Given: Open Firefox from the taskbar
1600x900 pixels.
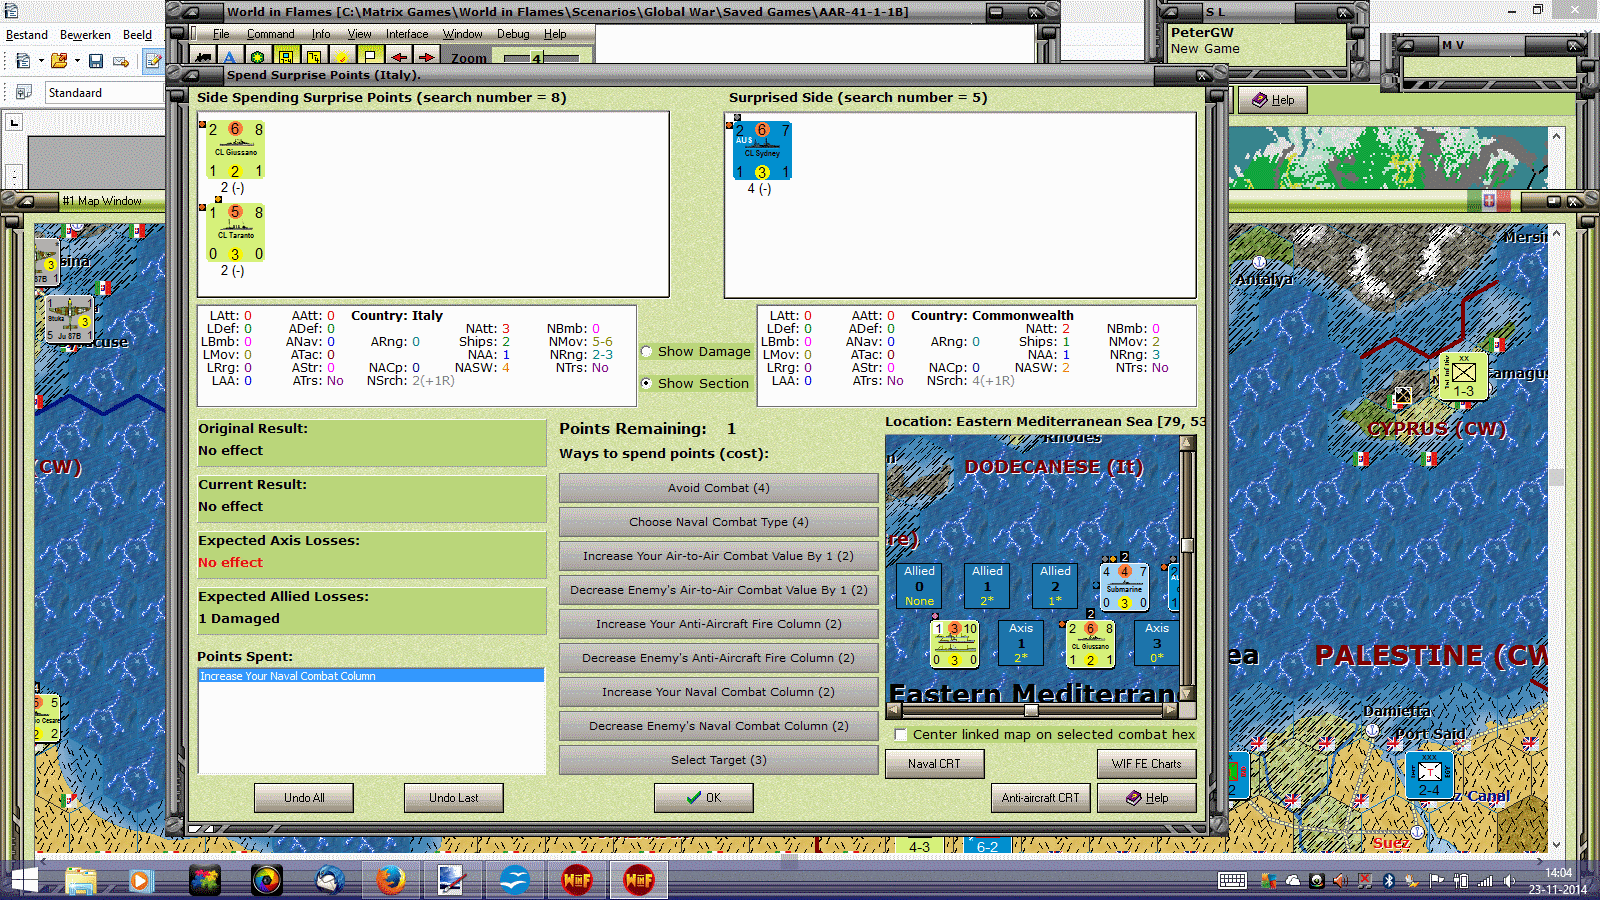Looking at the screenshot, I should pyautogui.click(x=391, y=880).
